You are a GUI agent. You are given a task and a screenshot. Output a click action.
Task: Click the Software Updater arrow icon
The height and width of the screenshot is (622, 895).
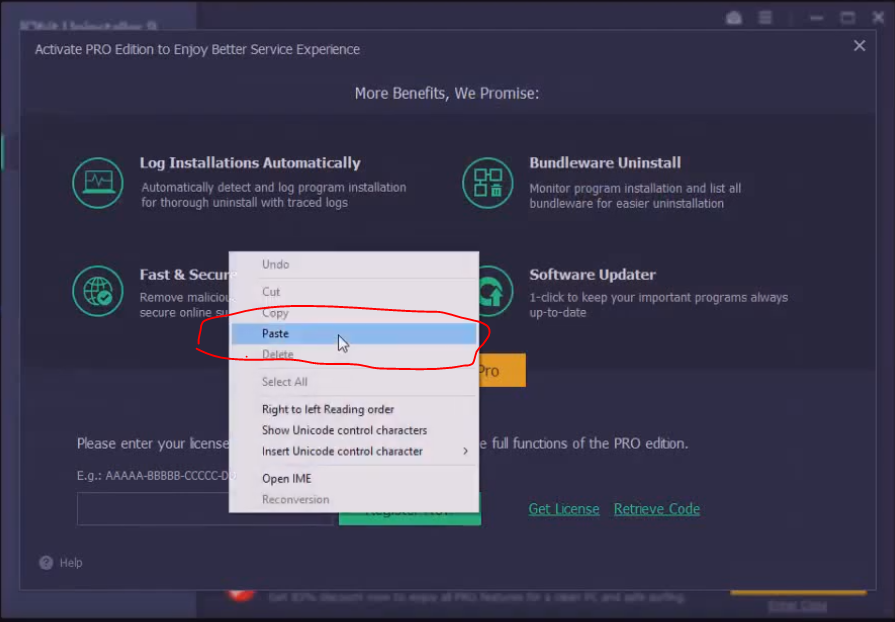coord(495,291)
